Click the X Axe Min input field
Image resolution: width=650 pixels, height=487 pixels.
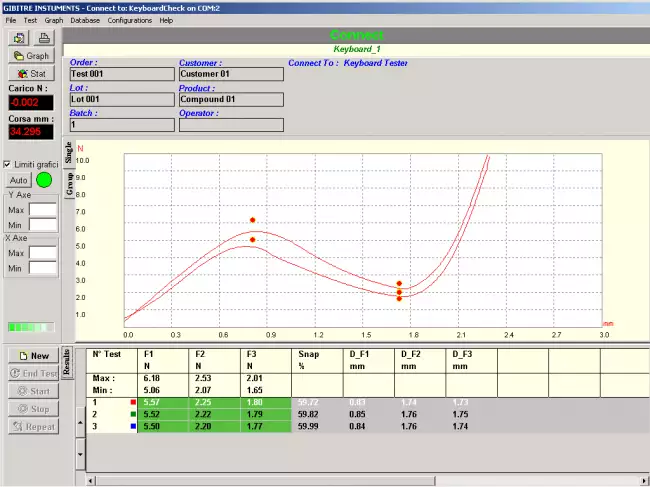point(43,268)
